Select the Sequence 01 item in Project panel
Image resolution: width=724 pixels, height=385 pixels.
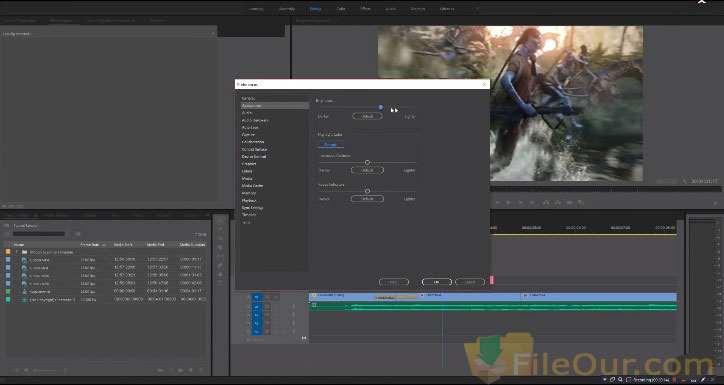40,292
